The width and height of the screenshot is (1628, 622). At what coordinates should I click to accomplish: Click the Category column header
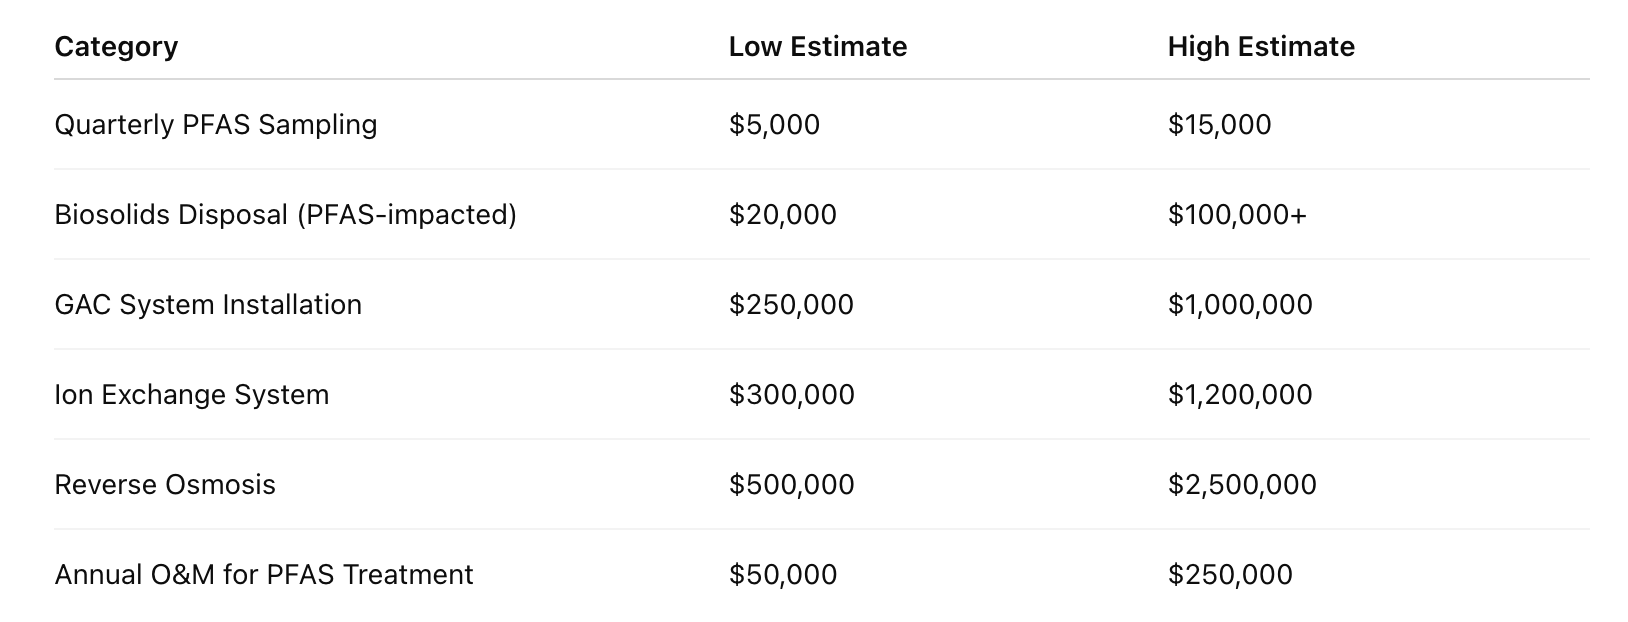tap(116, 46)
